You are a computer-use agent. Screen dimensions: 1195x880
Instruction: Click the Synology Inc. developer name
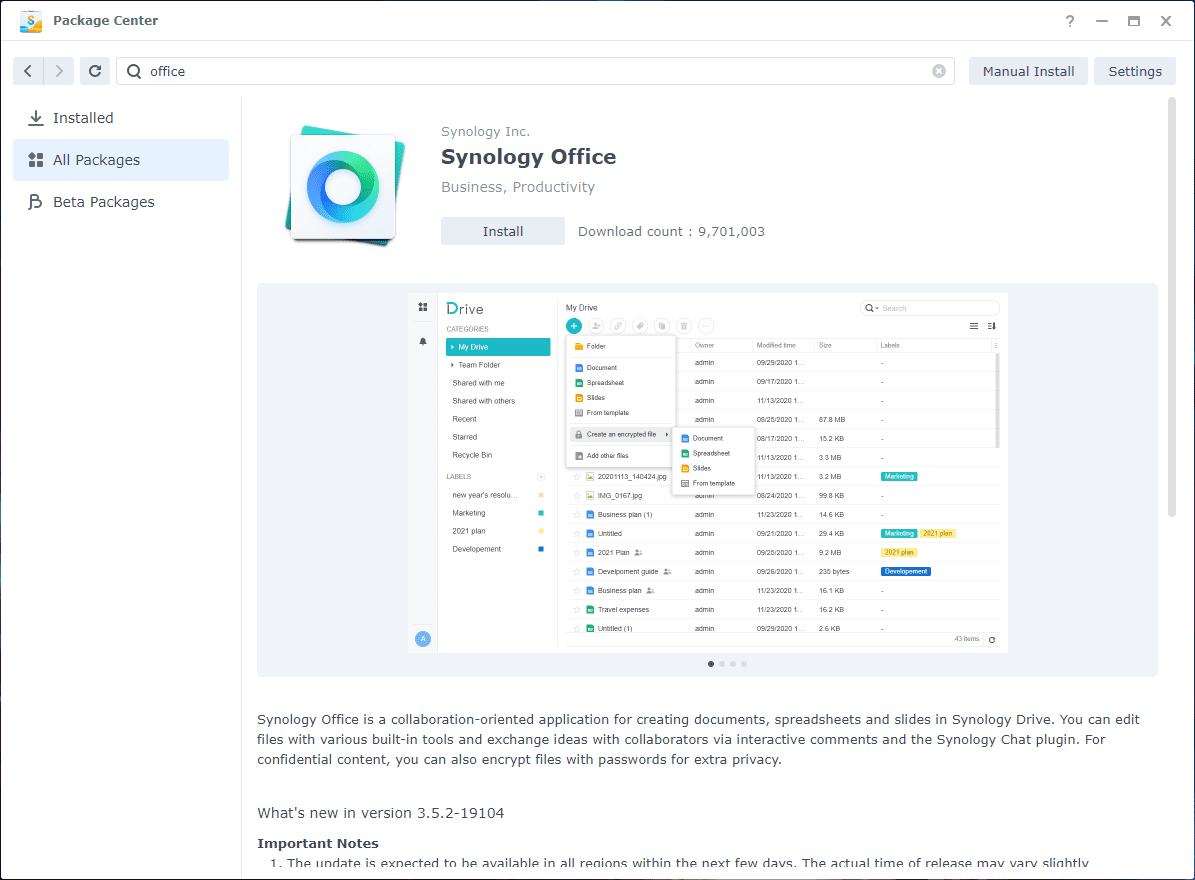(x=485, y=132)
